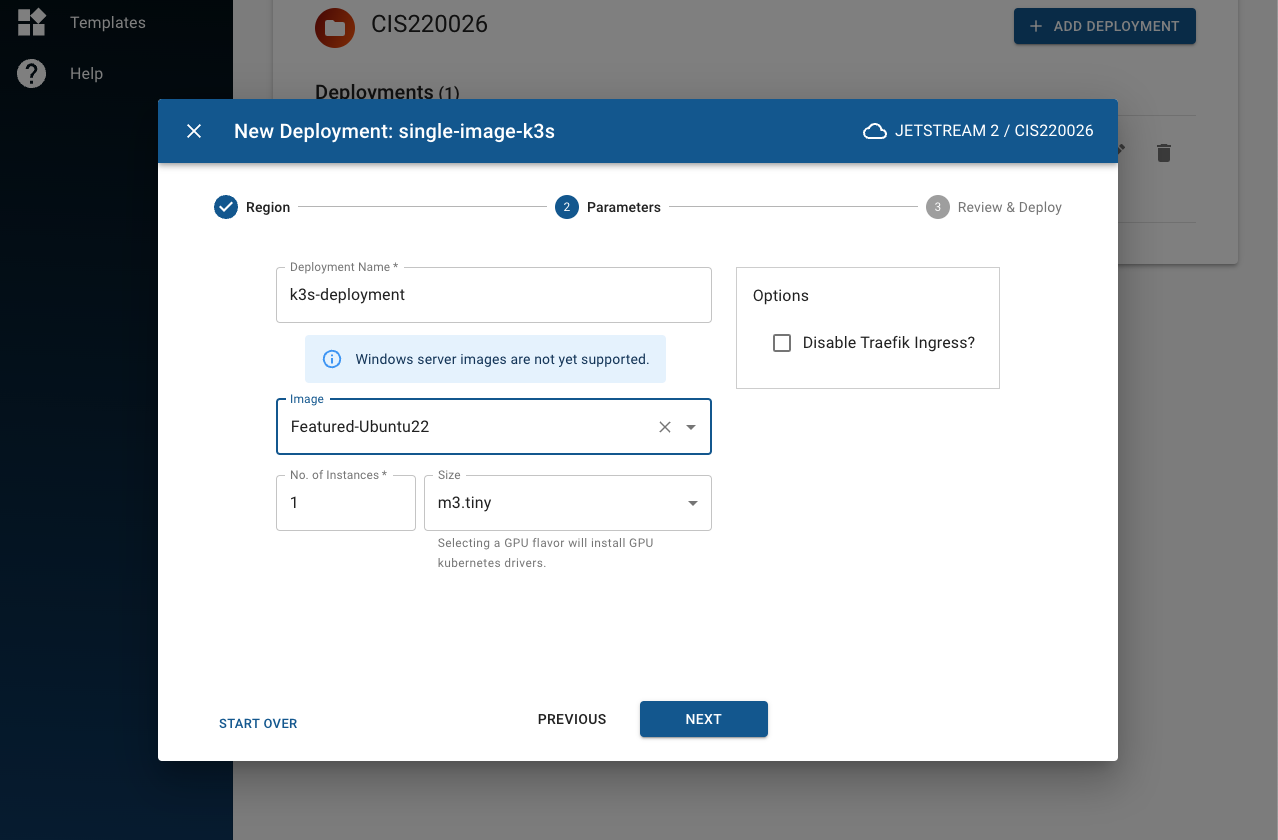Open Templates in the sidebar
The width and height of the screenshot is (1278, 840).
click(108, 23)
